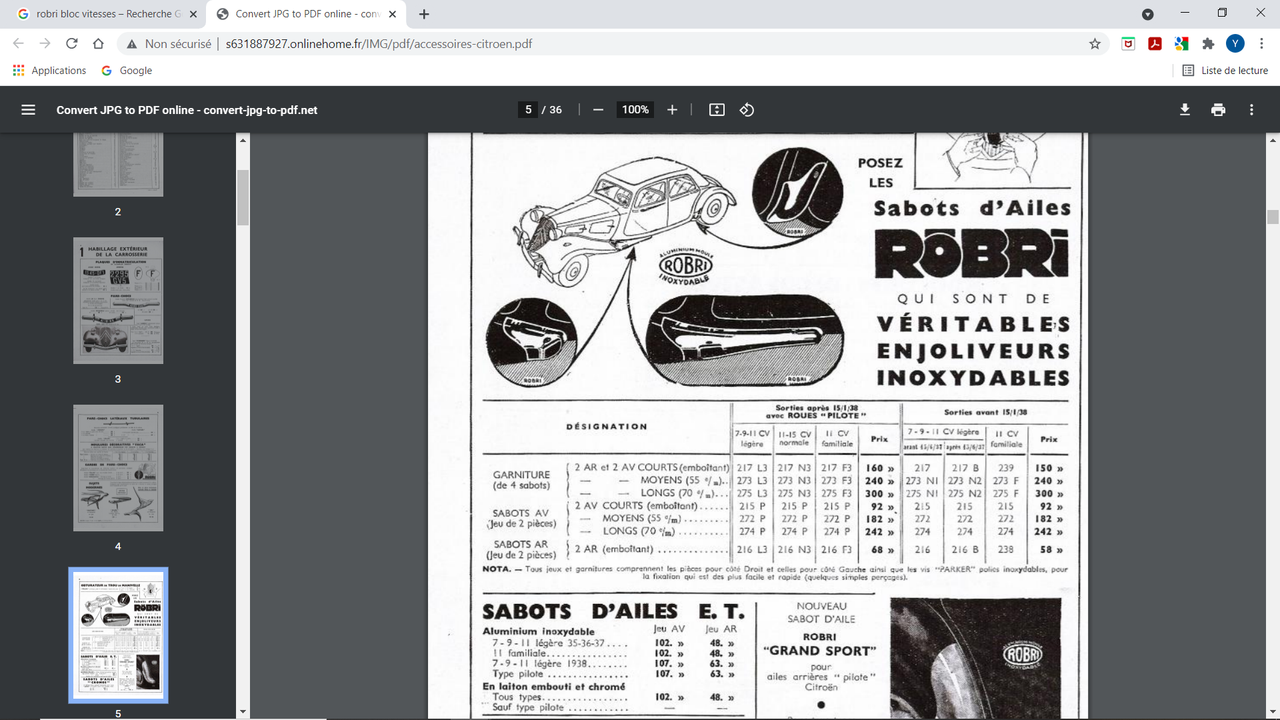Click the Non sécurisé security indicator
This screenshot has height=720, width=1280.
[x=168, y=44]
